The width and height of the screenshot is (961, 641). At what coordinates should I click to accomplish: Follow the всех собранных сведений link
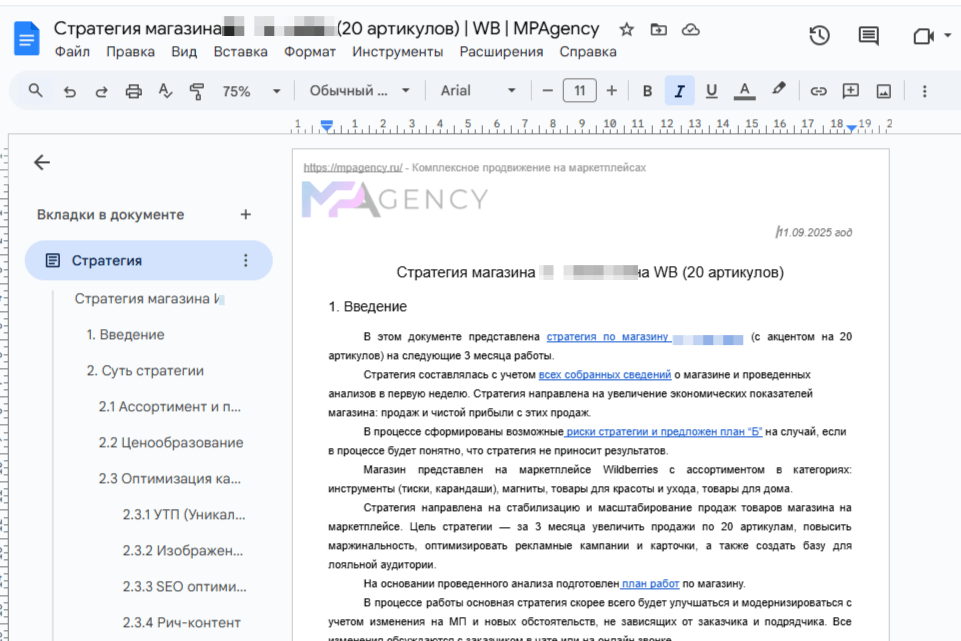[x=605, y=374]
